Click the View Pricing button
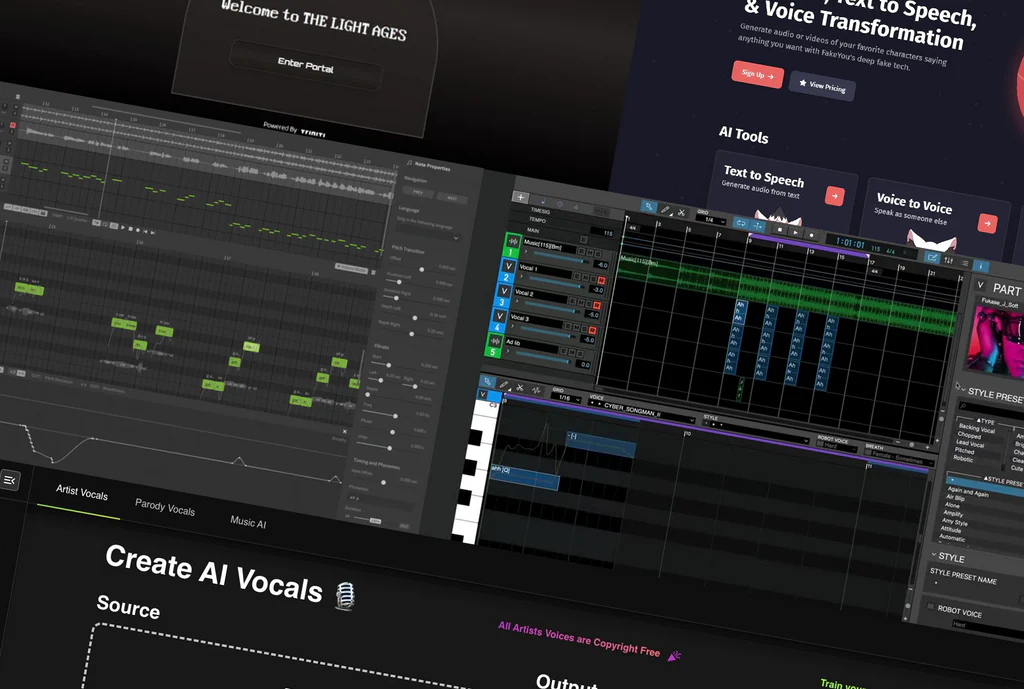 [x=821, y=86]
